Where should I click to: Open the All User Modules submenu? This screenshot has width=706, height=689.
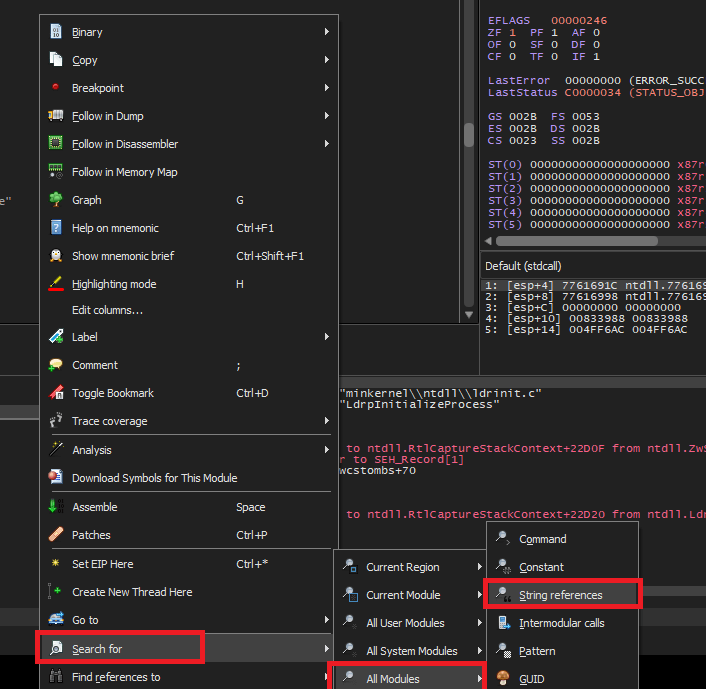click(405, 623)
